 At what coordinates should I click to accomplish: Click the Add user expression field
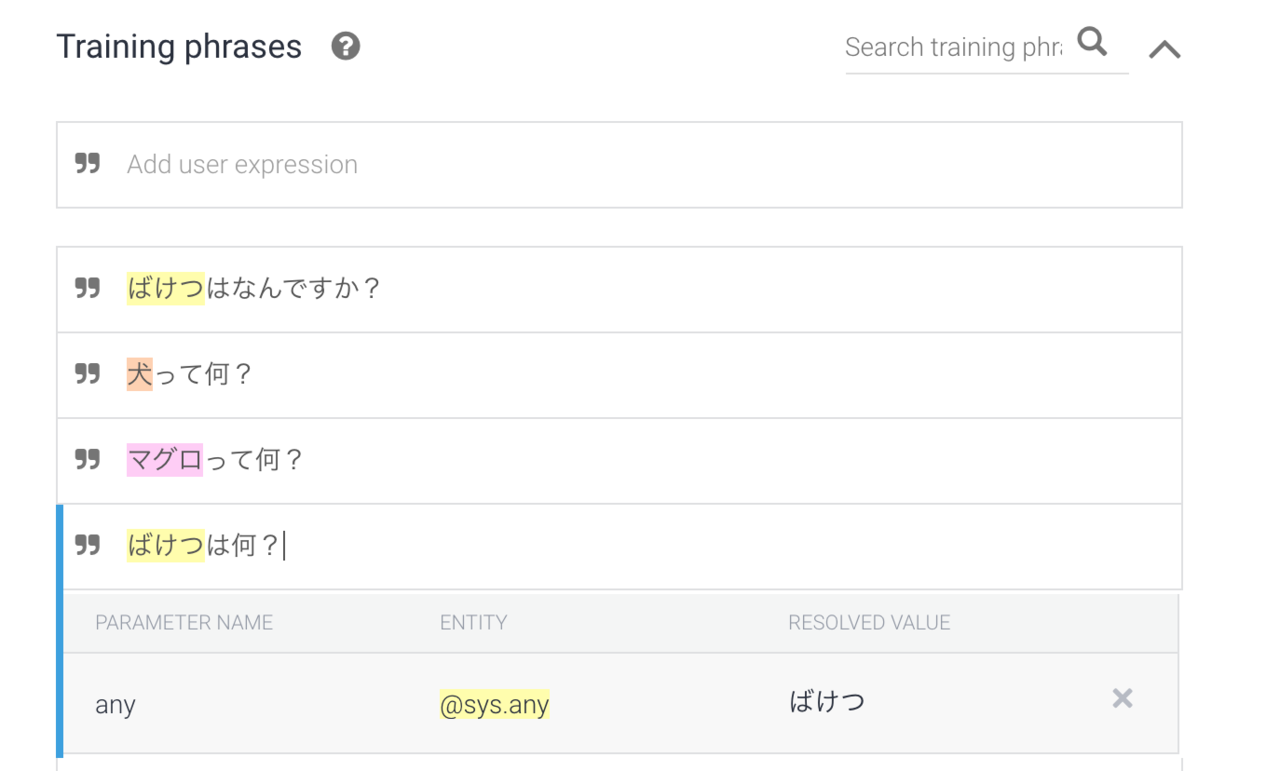coord(619,165)
